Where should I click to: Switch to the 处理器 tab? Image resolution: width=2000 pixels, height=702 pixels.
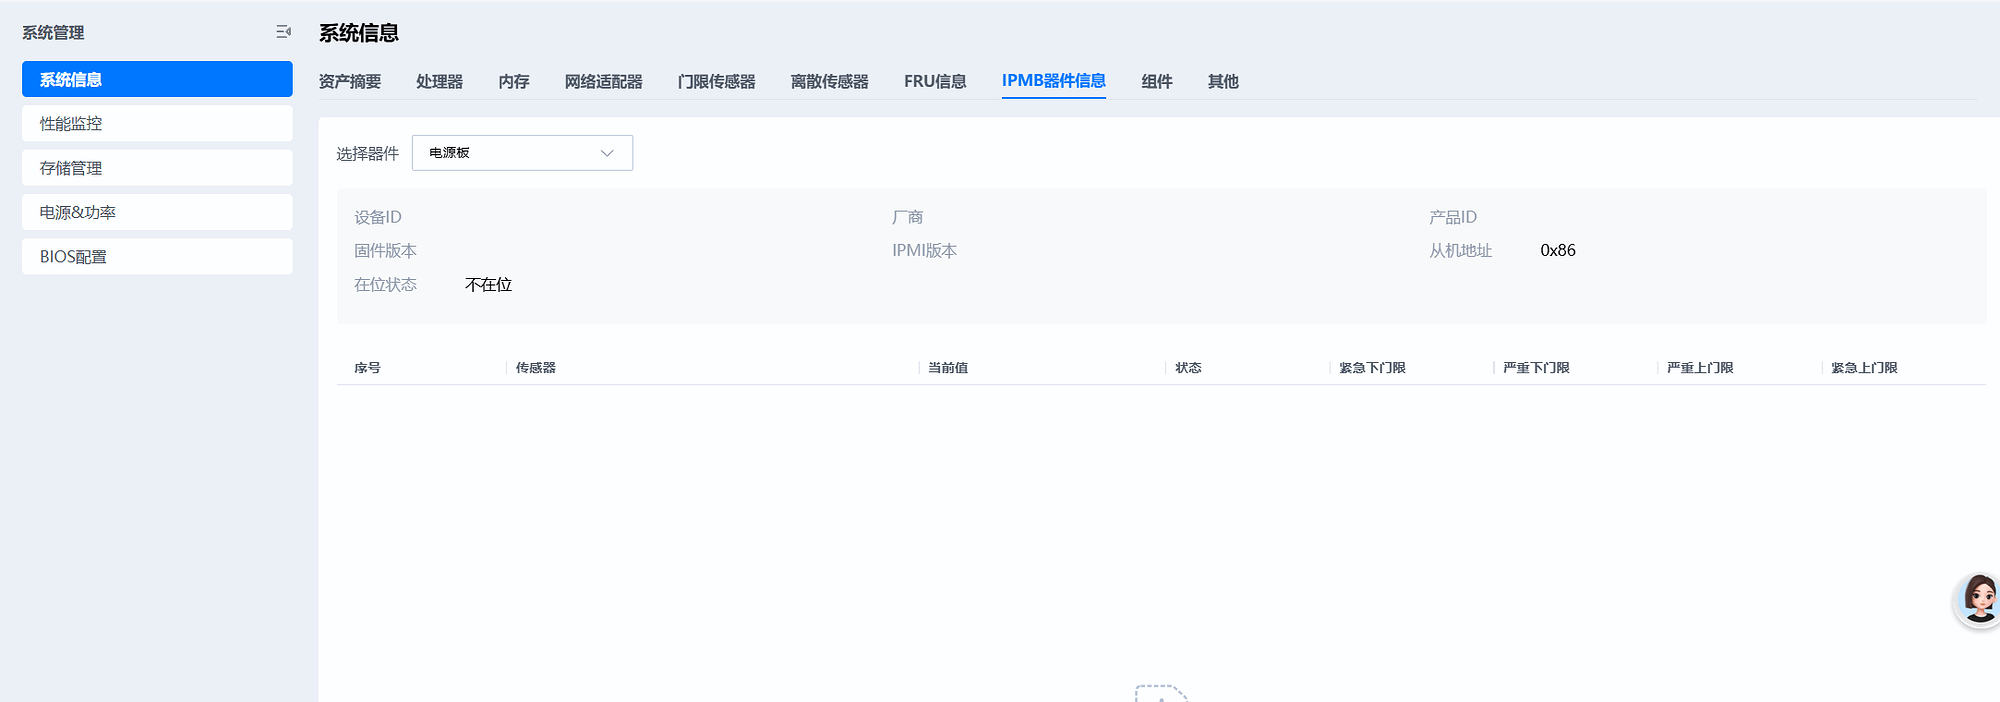coord(440,82)
